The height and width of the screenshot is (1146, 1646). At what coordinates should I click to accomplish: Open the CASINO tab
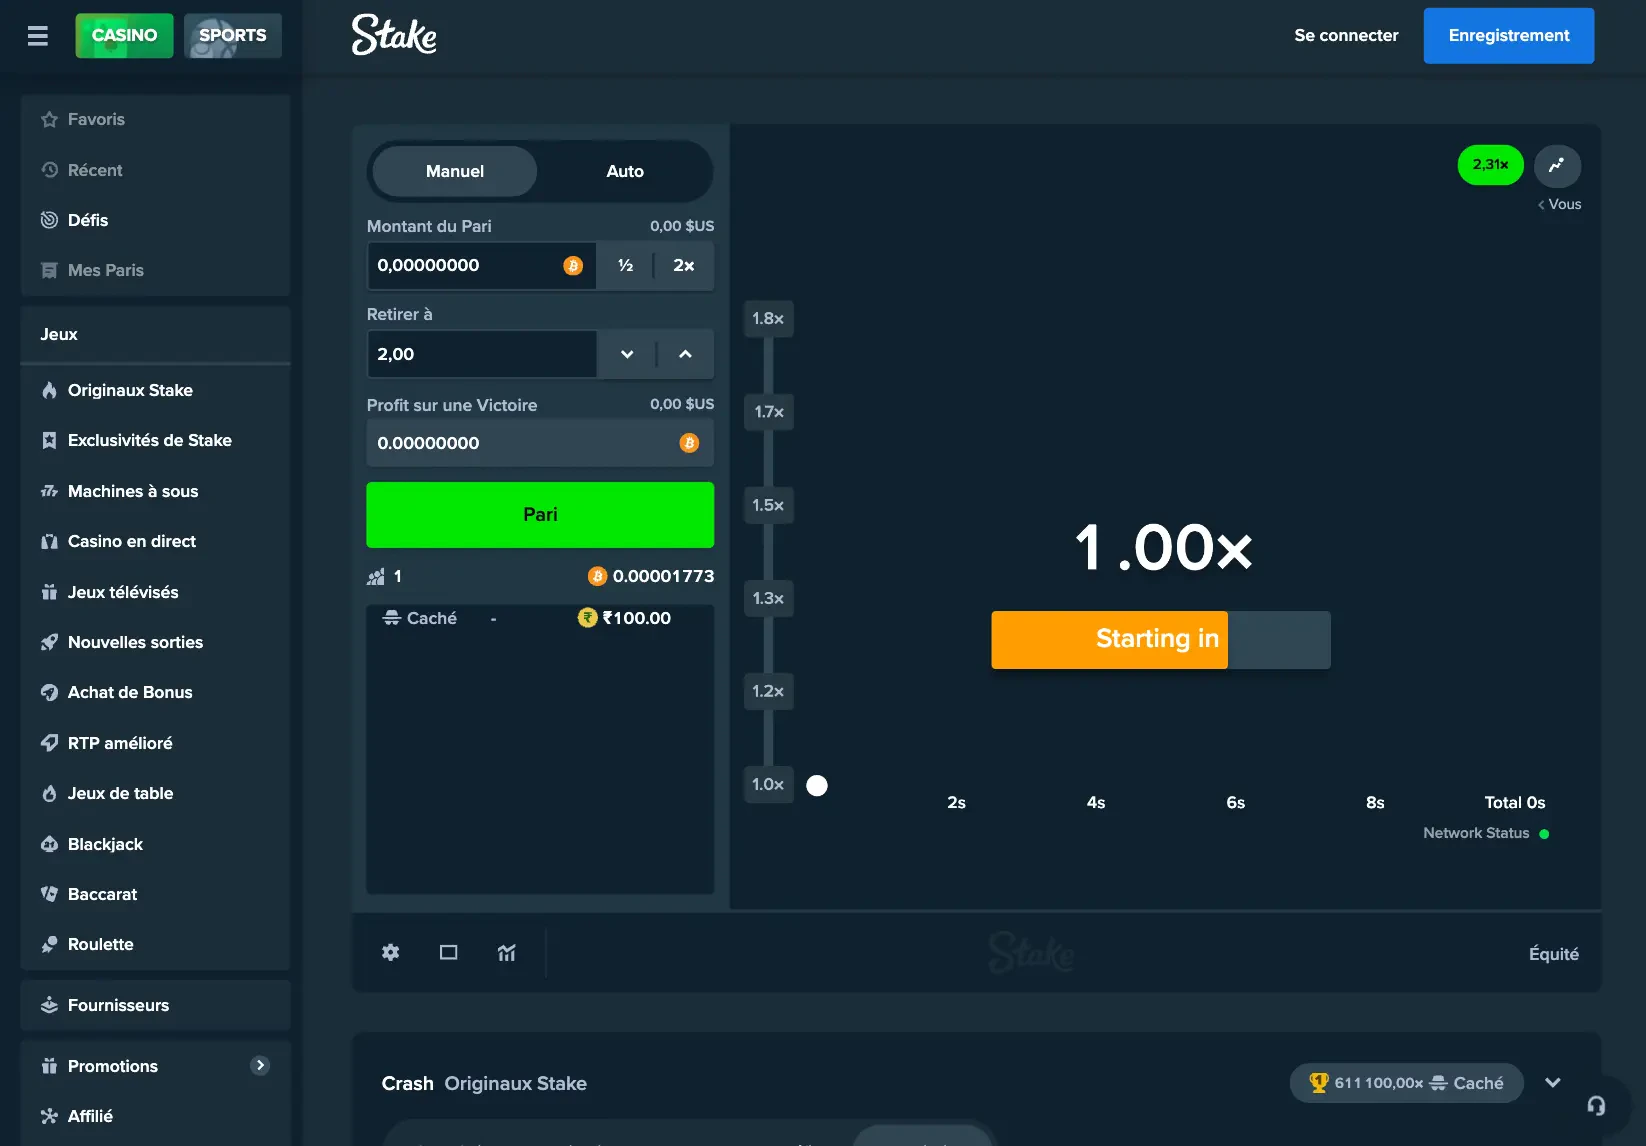click(124, 35)
